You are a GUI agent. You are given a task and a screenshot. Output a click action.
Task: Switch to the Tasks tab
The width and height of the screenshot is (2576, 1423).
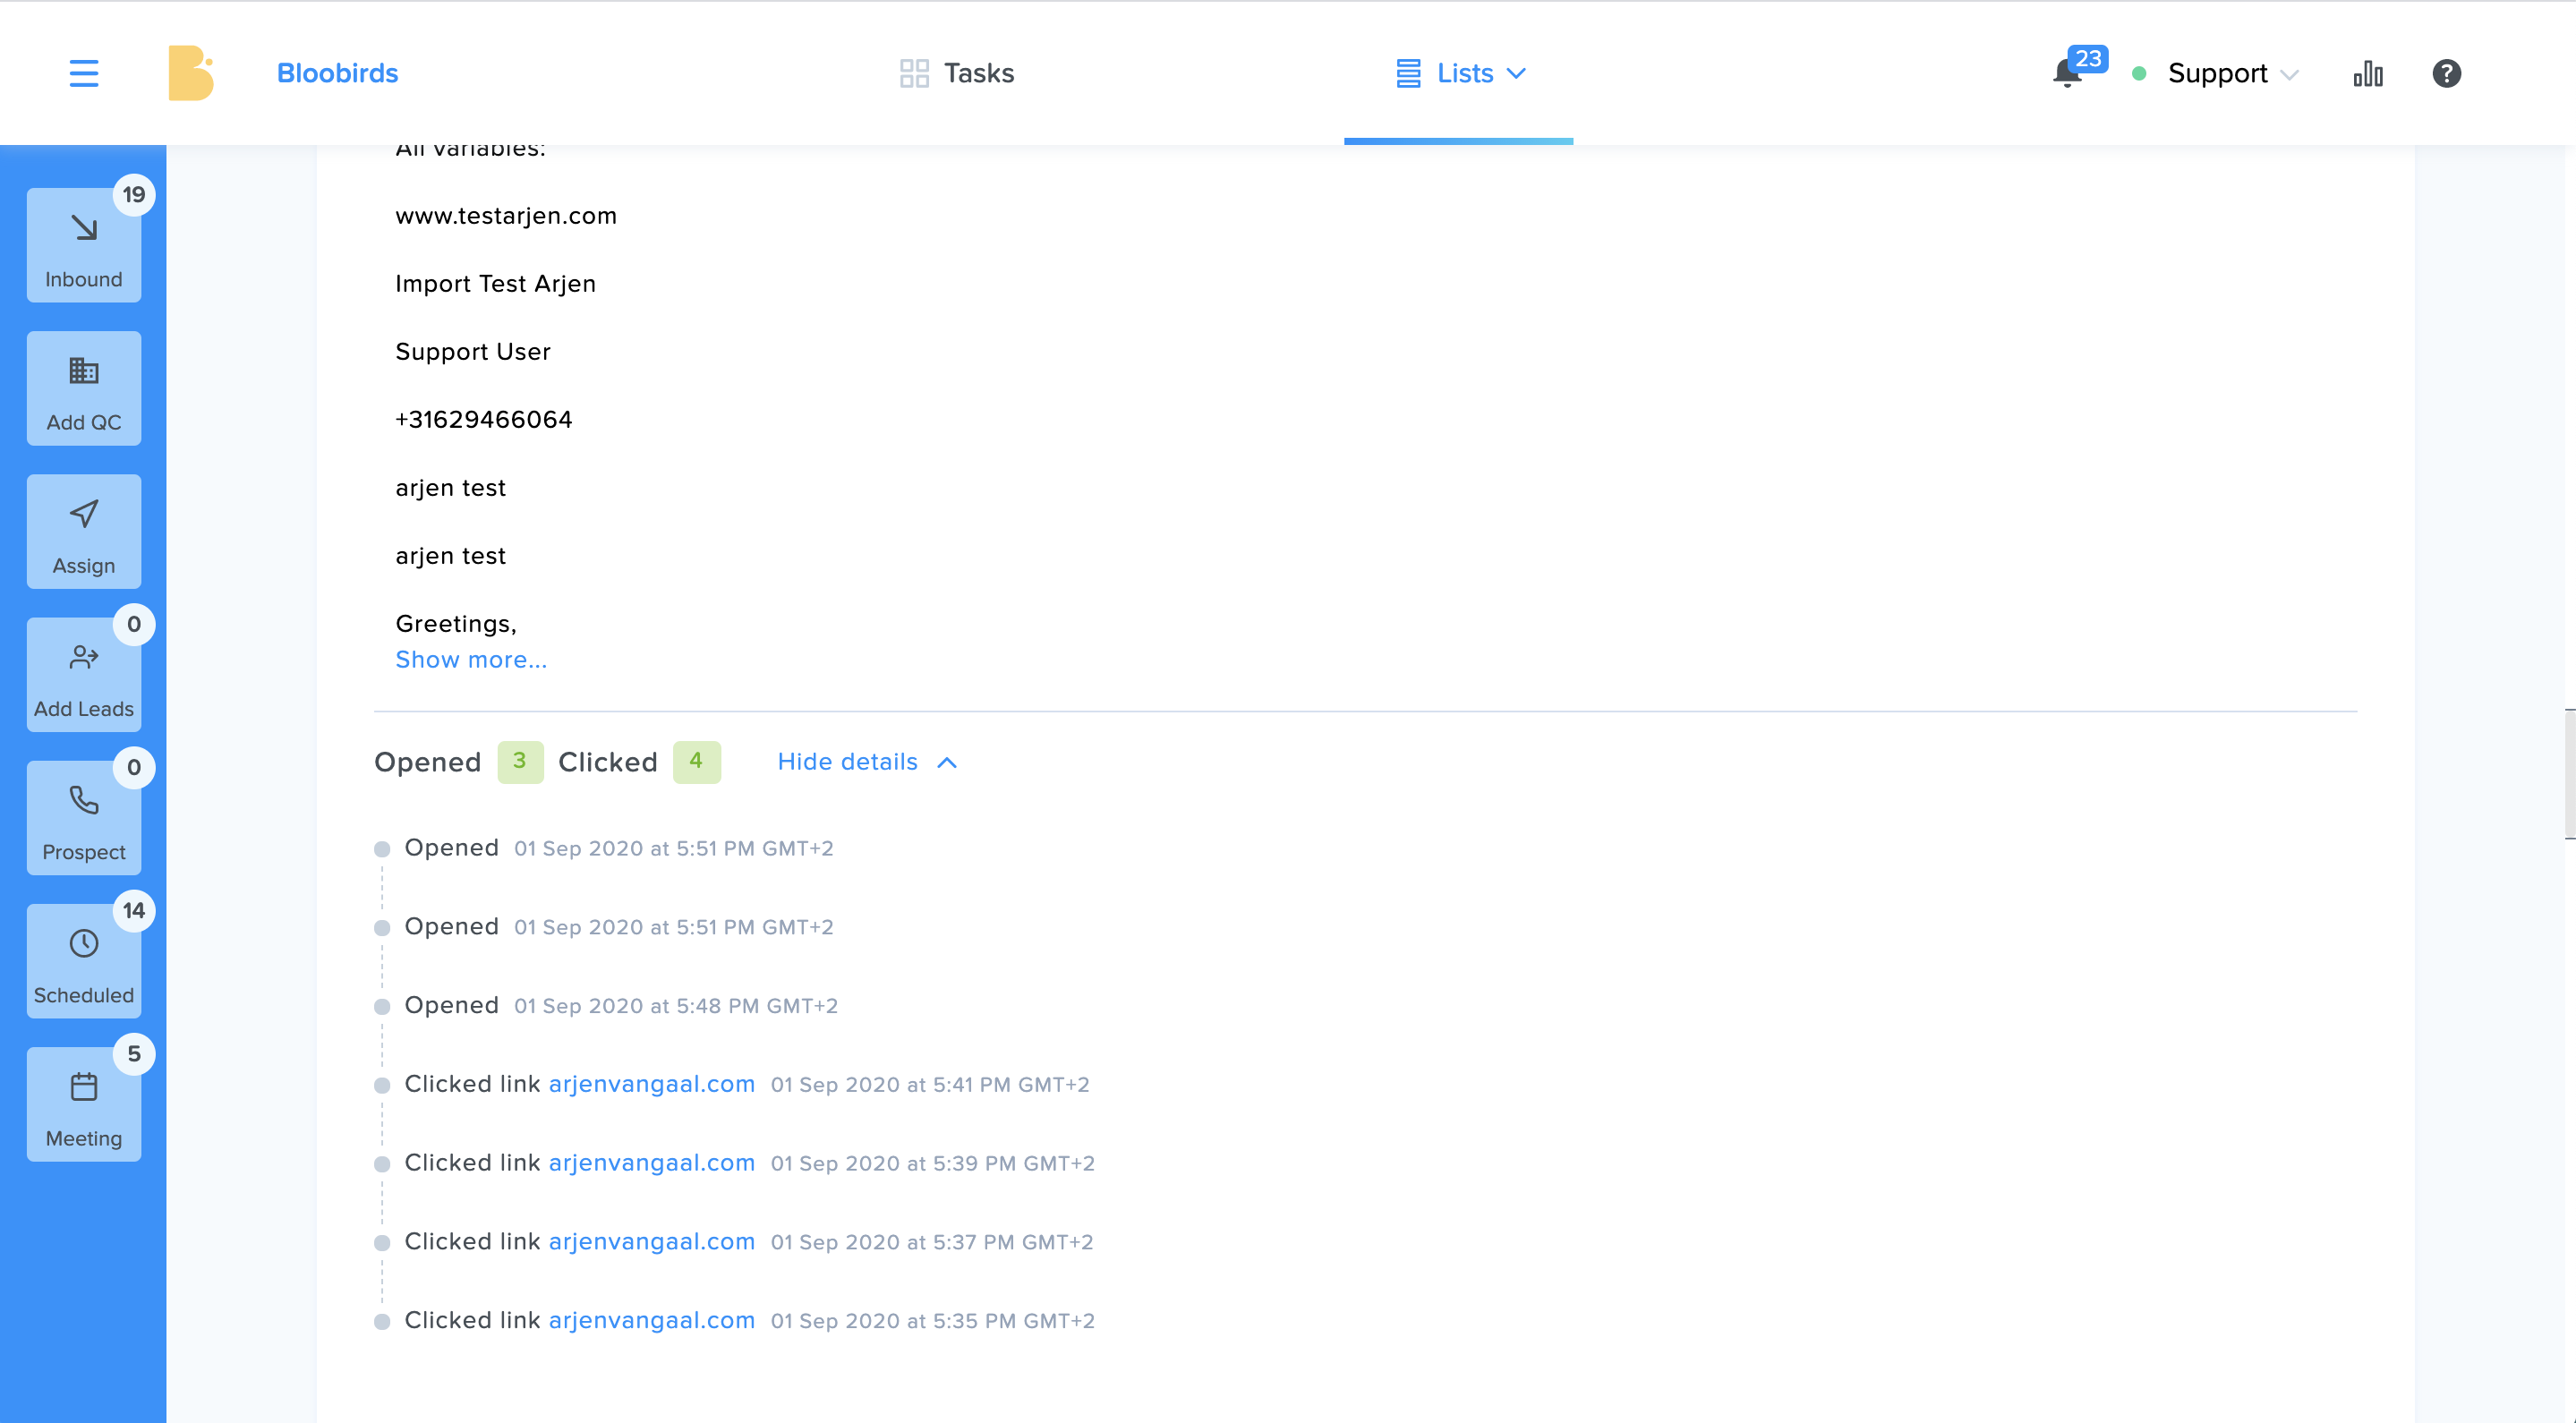pos(957,73)
